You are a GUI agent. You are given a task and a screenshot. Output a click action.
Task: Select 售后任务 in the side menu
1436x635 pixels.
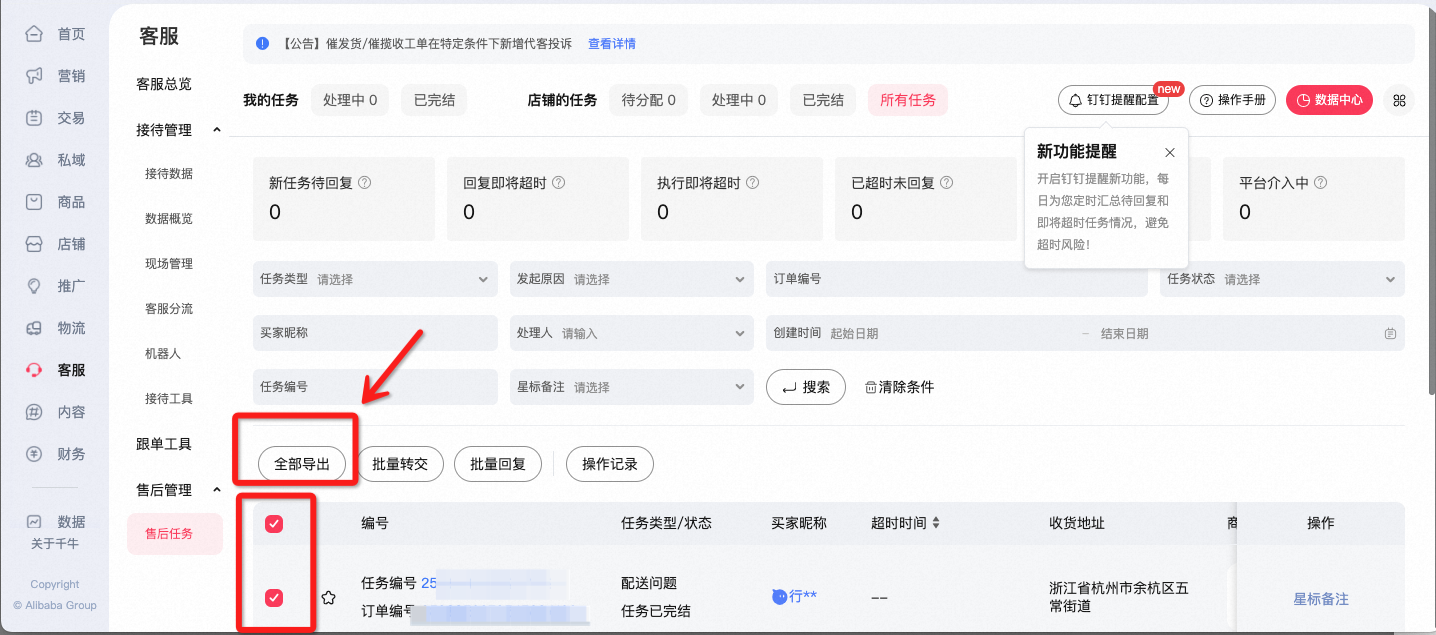click(x=174, y=534)
